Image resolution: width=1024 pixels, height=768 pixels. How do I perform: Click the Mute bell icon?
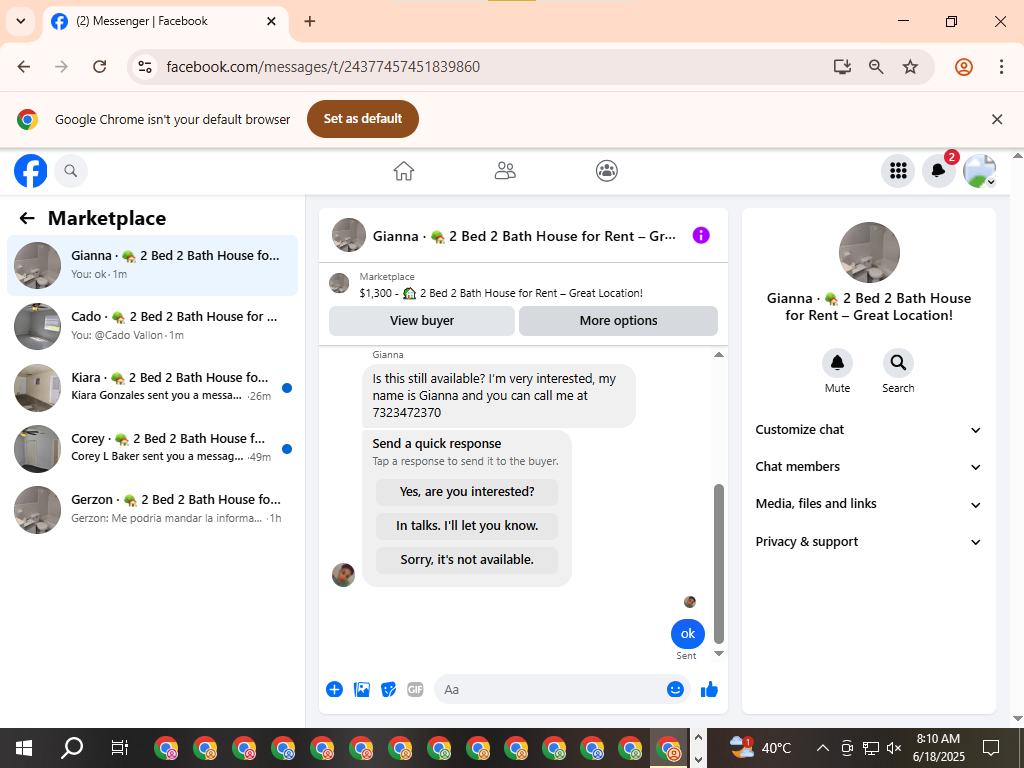pyautogui.click(x=837, y=362)
